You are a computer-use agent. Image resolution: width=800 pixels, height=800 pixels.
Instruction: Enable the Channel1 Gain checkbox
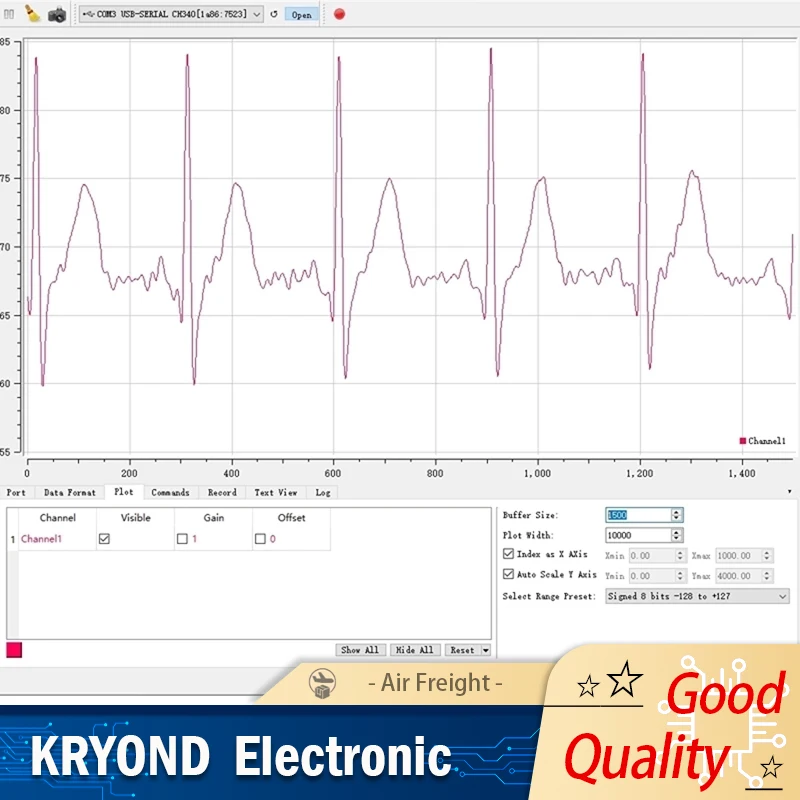[182, 539]
